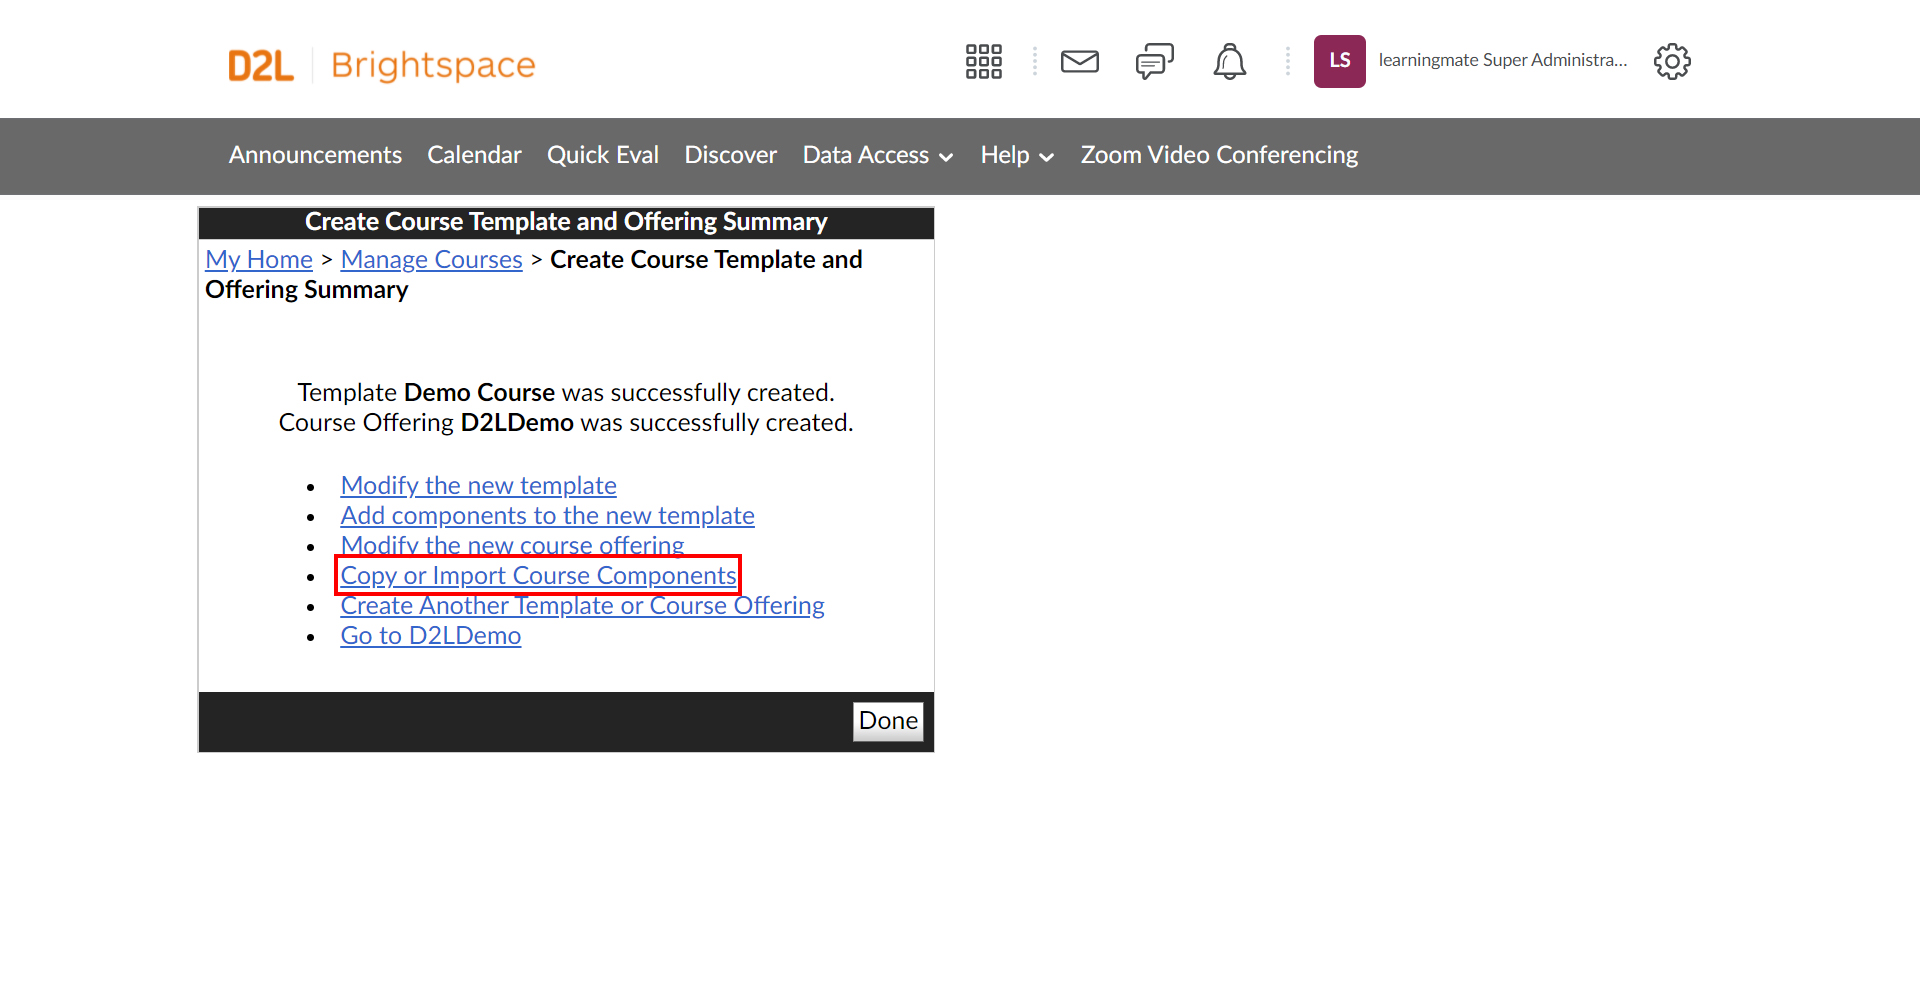Click the 'Demo Course' template name text
This screenshot has height=991, width=1920.
479,393
